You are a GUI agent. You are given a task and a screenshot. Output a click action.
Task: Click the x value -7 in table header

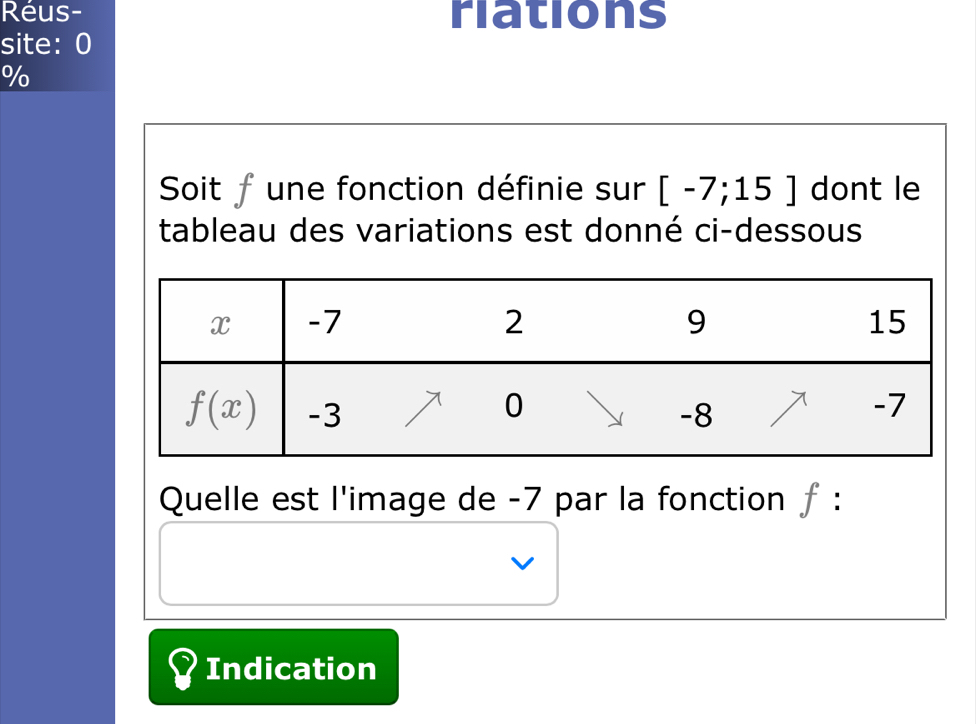pos(325,322)
